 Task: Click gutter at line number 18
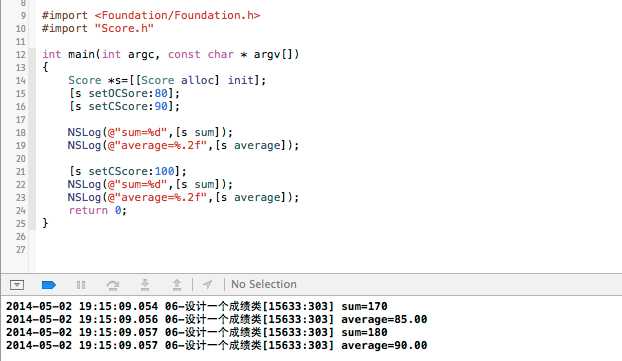tap(21, 132)
